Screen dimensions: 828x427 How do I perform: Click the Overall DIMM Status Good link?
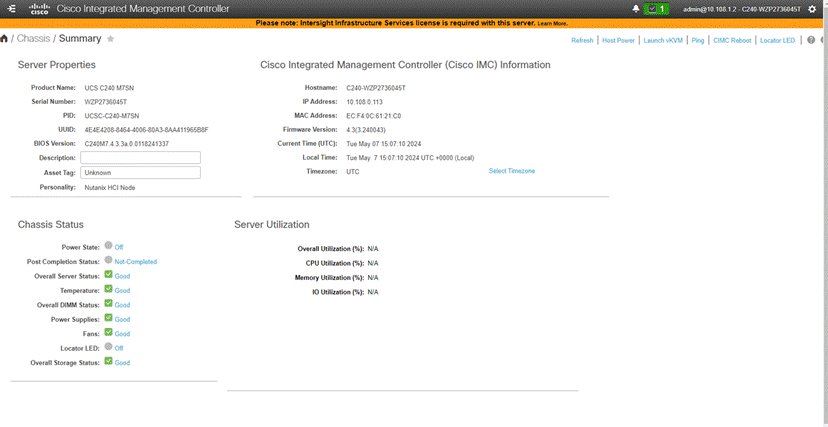[x=122, y=305]
